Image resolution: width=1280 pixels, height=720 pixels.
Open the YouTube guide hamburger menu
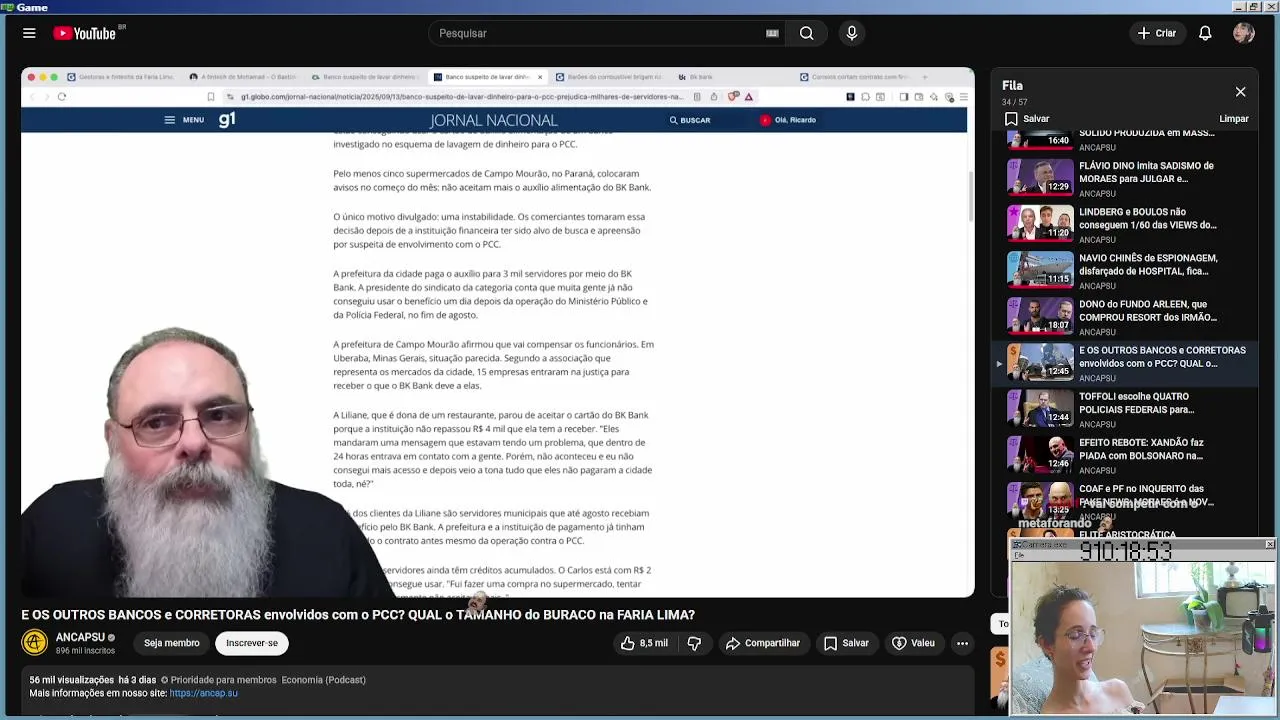(x=29, y=33)
